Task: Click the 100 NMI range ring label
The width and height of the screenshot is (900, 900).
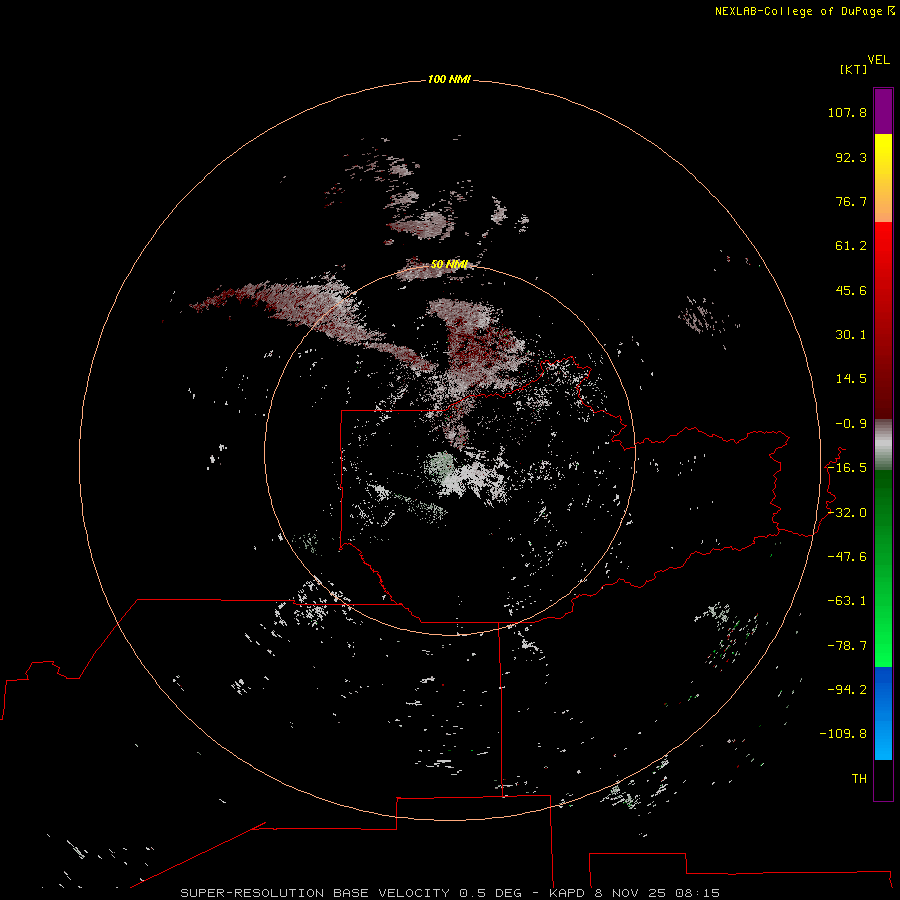Action: coord(449,79)
